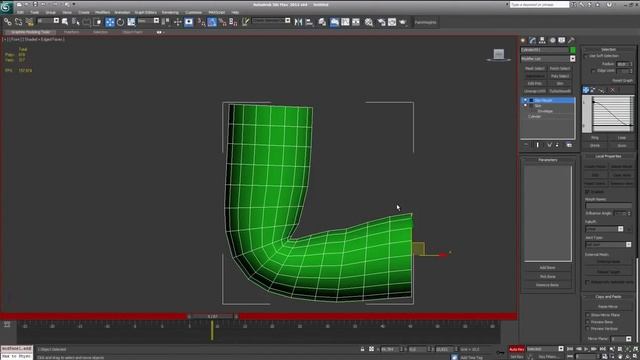Screen dimensions: 640x360
Task: Click the Add Bone button
Action: (547, 268)
